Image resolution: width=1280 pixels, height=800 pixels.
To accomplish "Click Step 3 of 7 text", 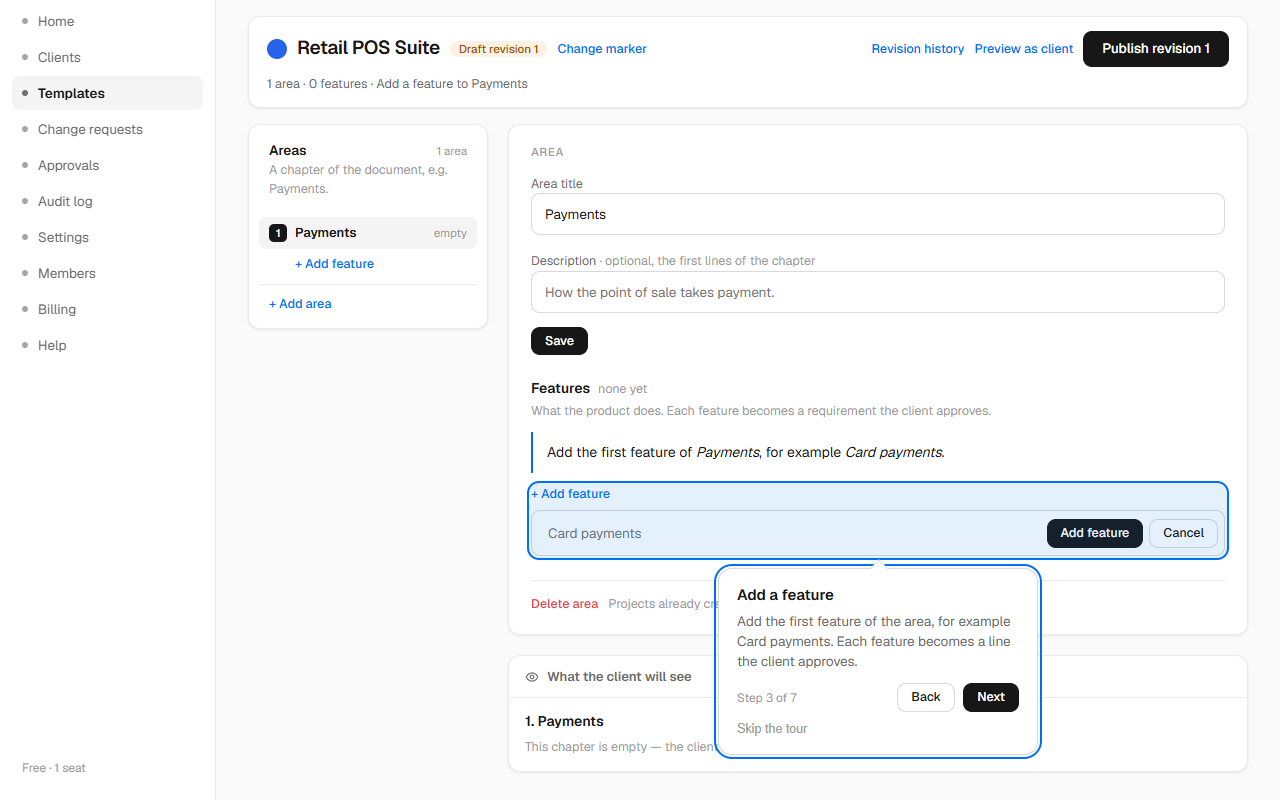I will point(767,698).
